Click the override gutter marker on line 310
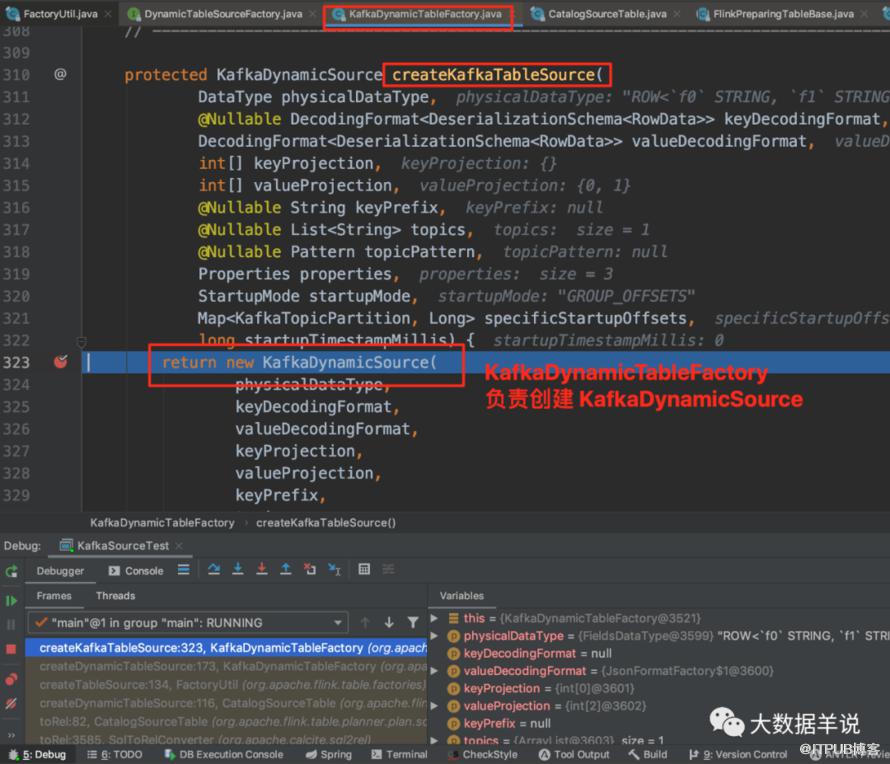 coord(60,74)
